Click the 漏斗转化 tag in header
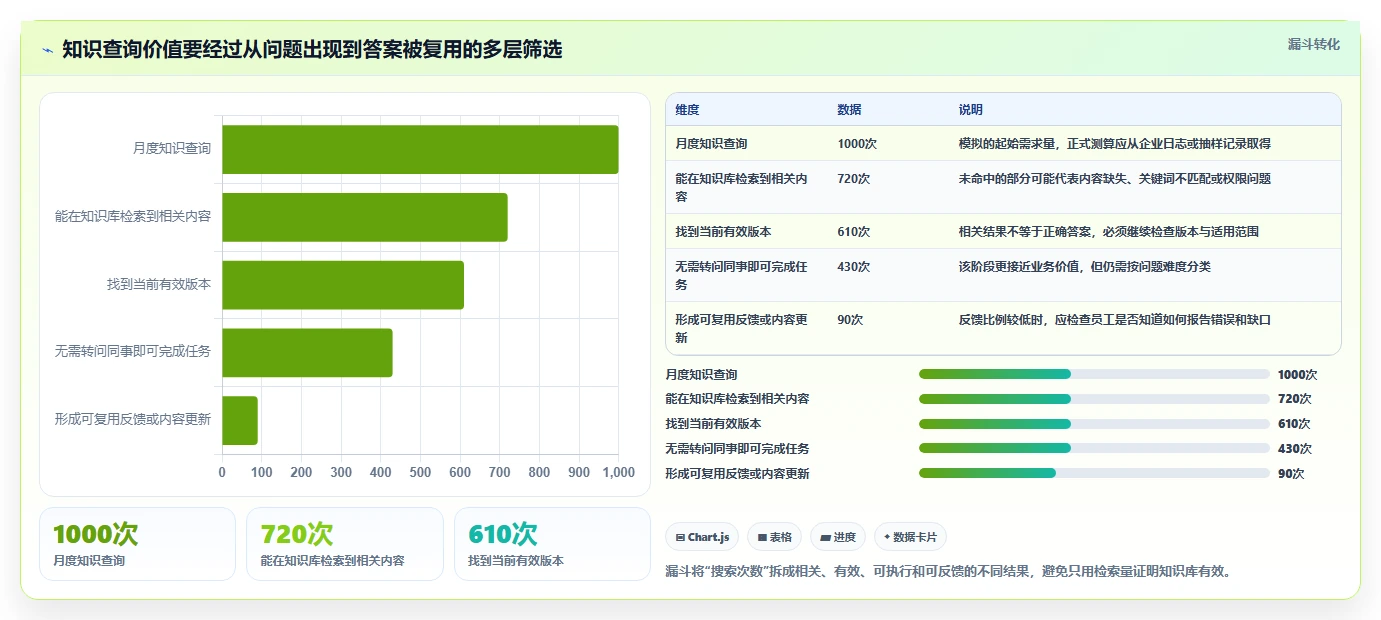The height and width of the screenshot is (620, 1381). [x=1313, y=44]
